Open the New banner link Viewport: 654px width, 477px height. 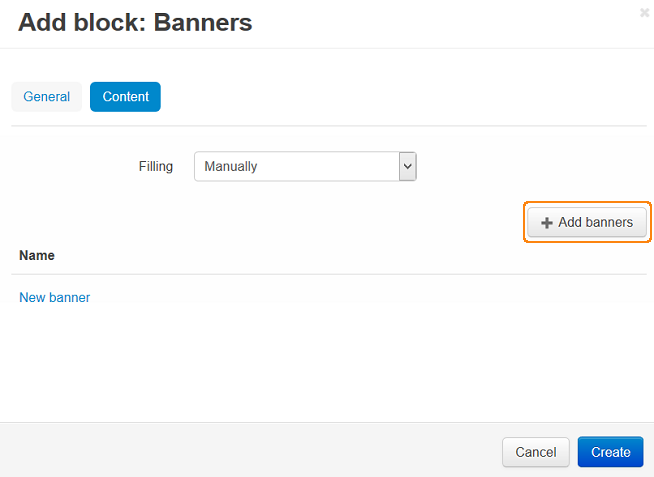pyautogui.click(x=55, y=297)
